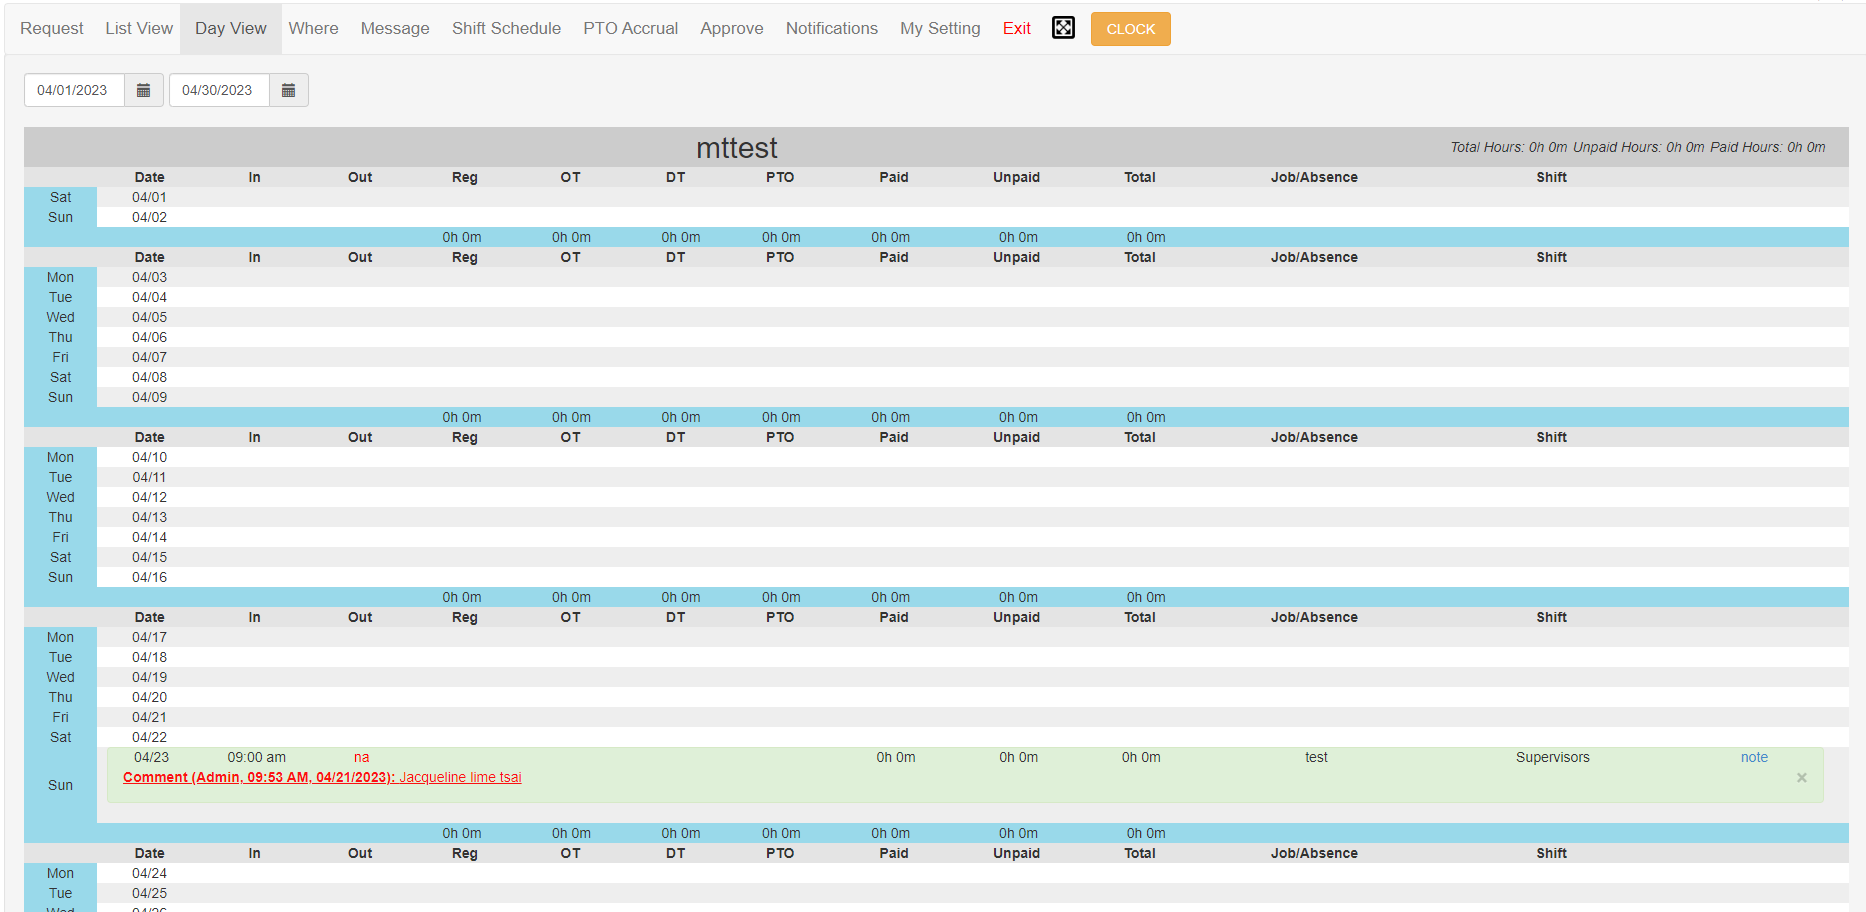The width and height of the screenshot is (1866, 912).
Task: Open the Where tab
Action: point(314,28)
